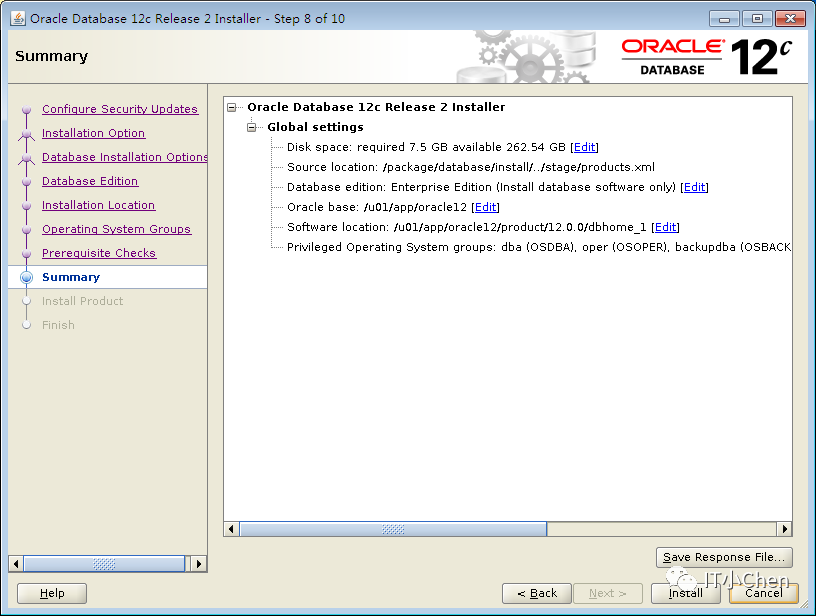Edit the Disk space setting

click(584, 147)
